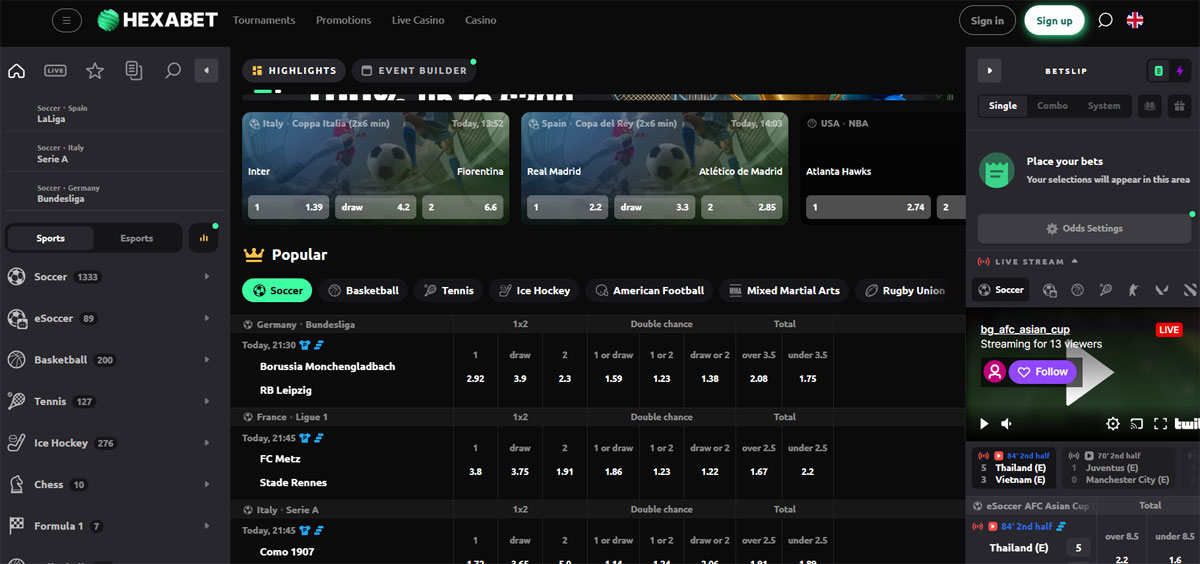Open stream settings gear in video player
1200x564 pixels.
point(1113,424)
